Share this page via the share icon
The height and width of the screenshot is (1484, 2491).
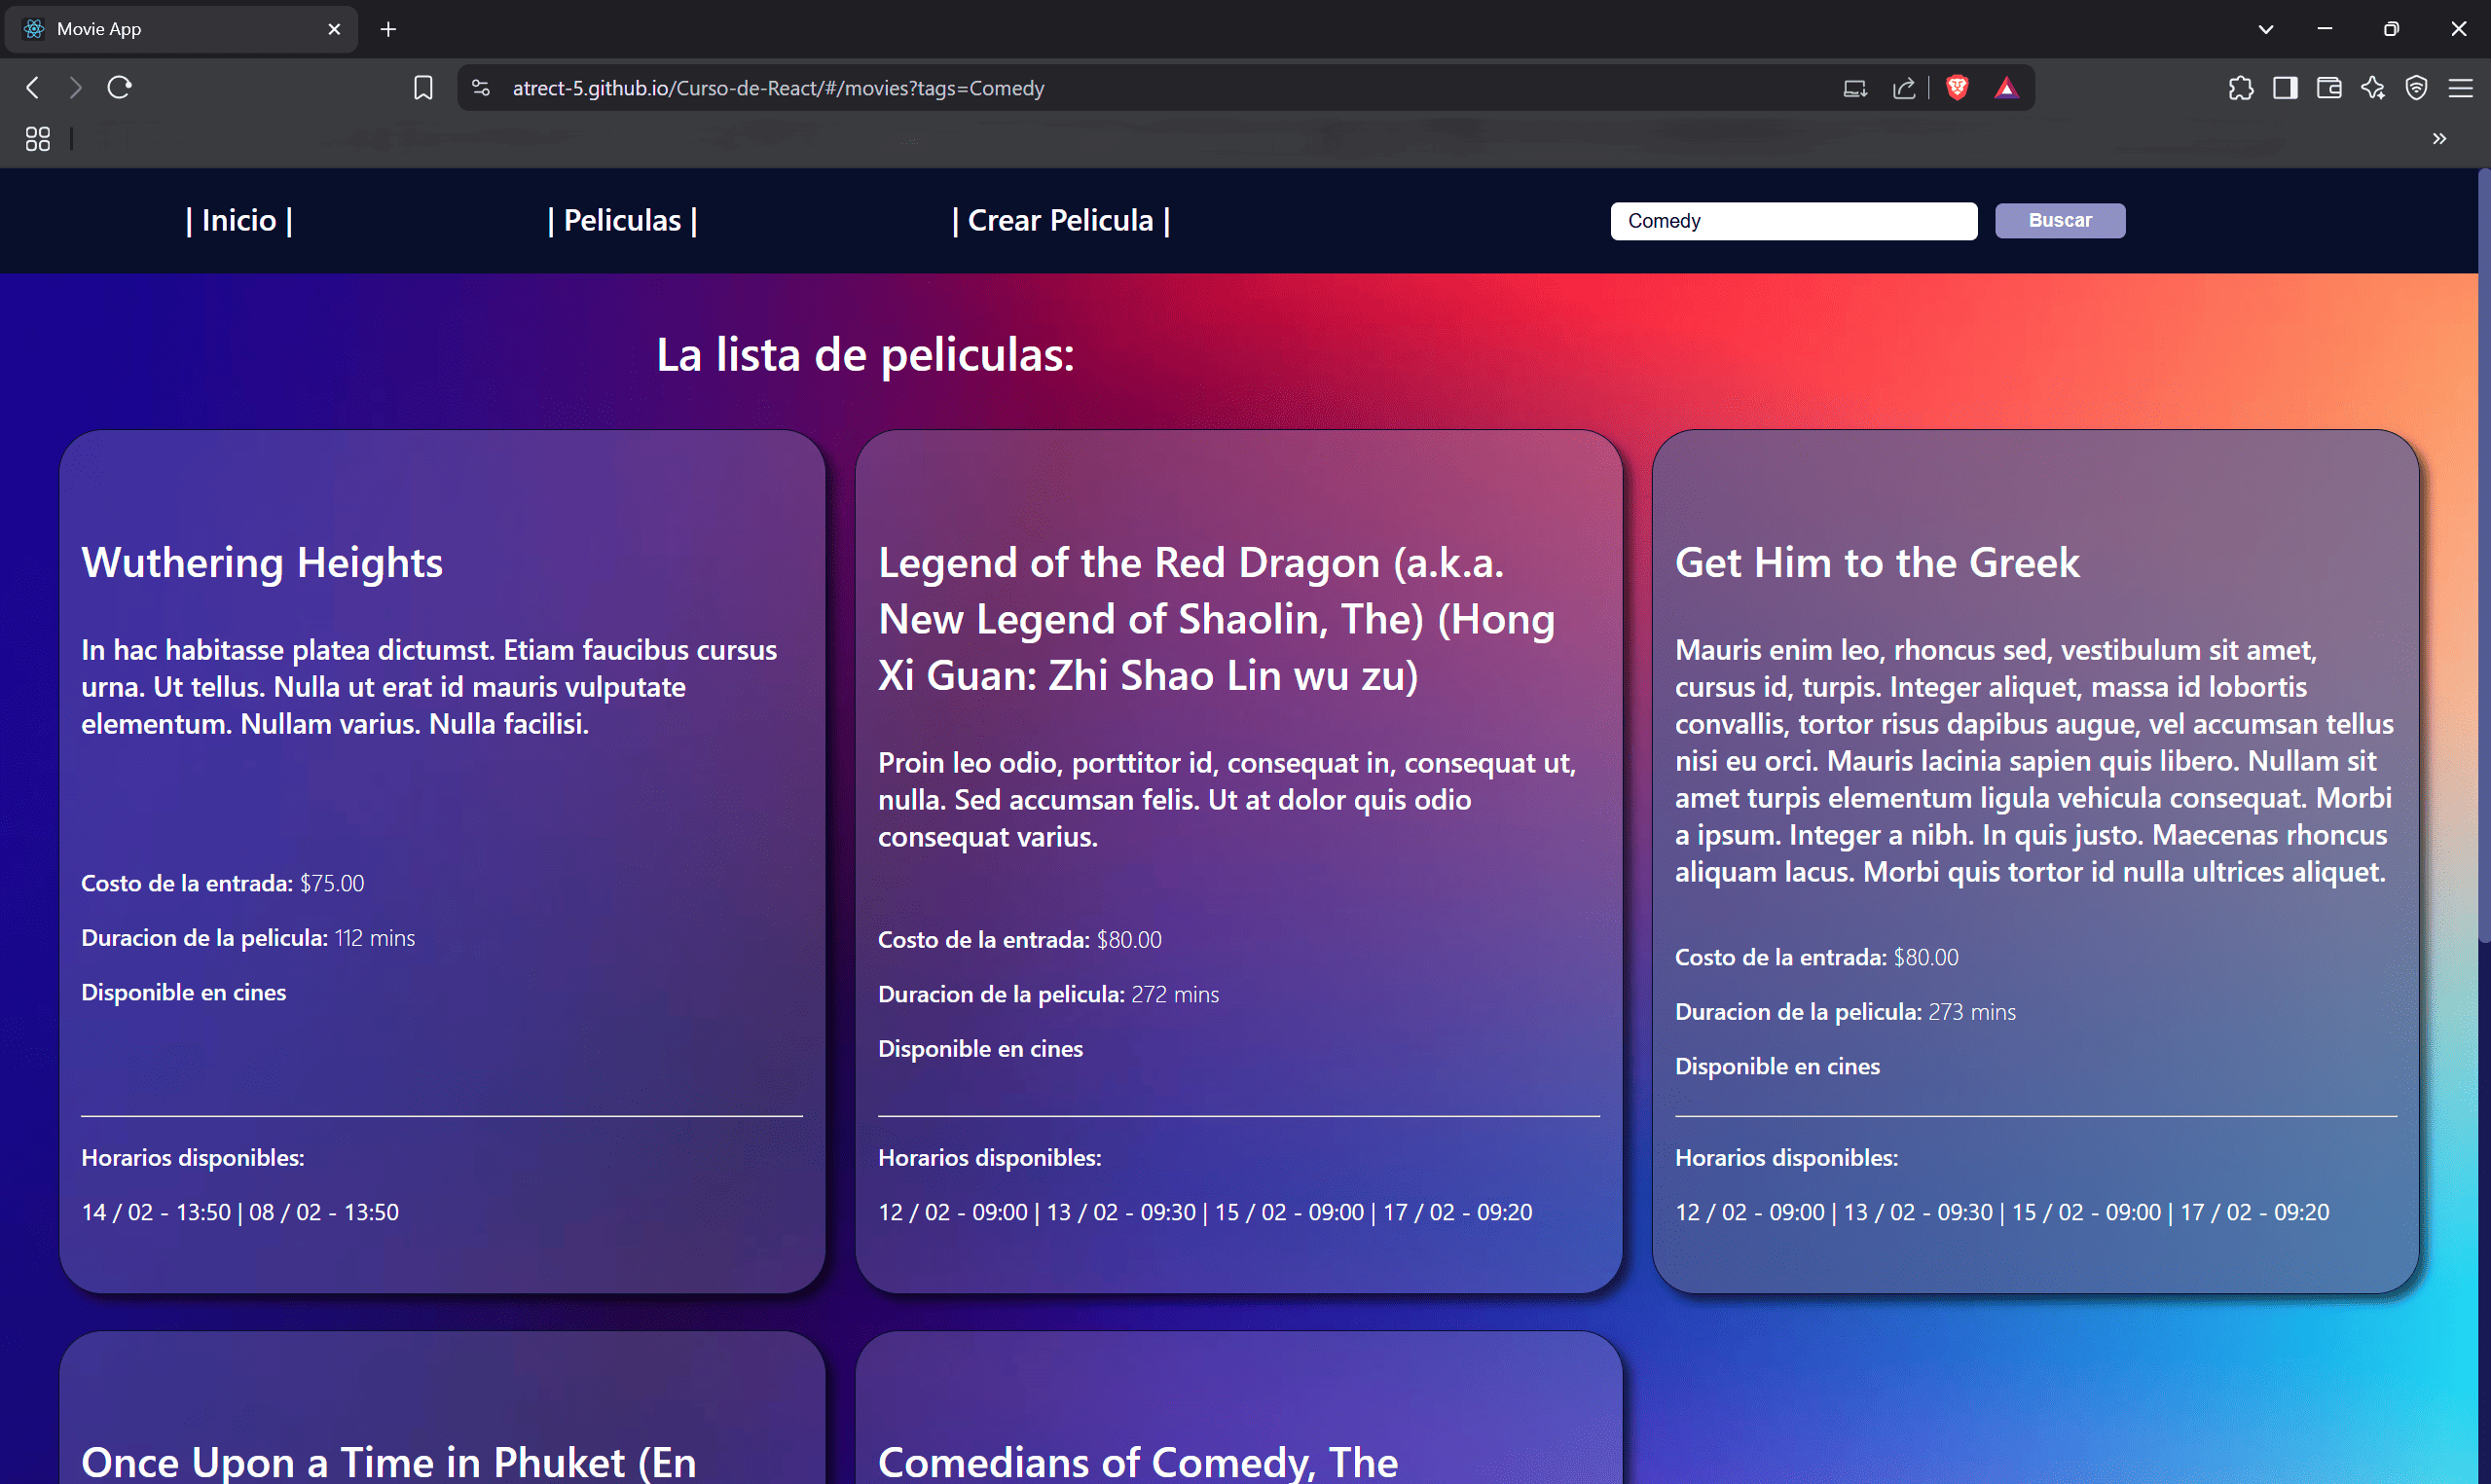(1904, 88)
